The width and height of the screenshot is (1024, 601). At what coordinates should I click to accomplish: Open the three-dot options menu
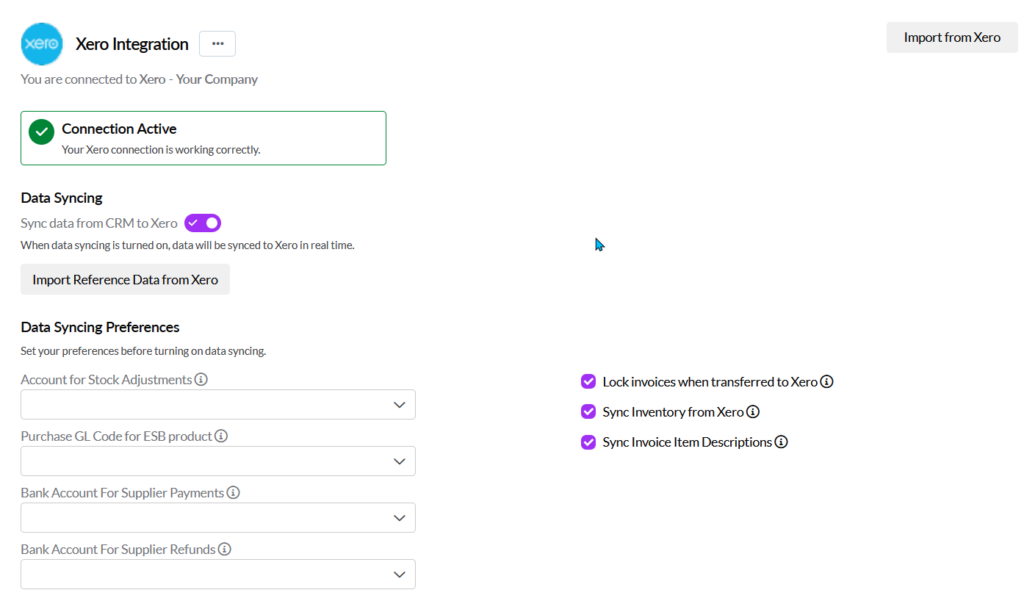point(217,44)
